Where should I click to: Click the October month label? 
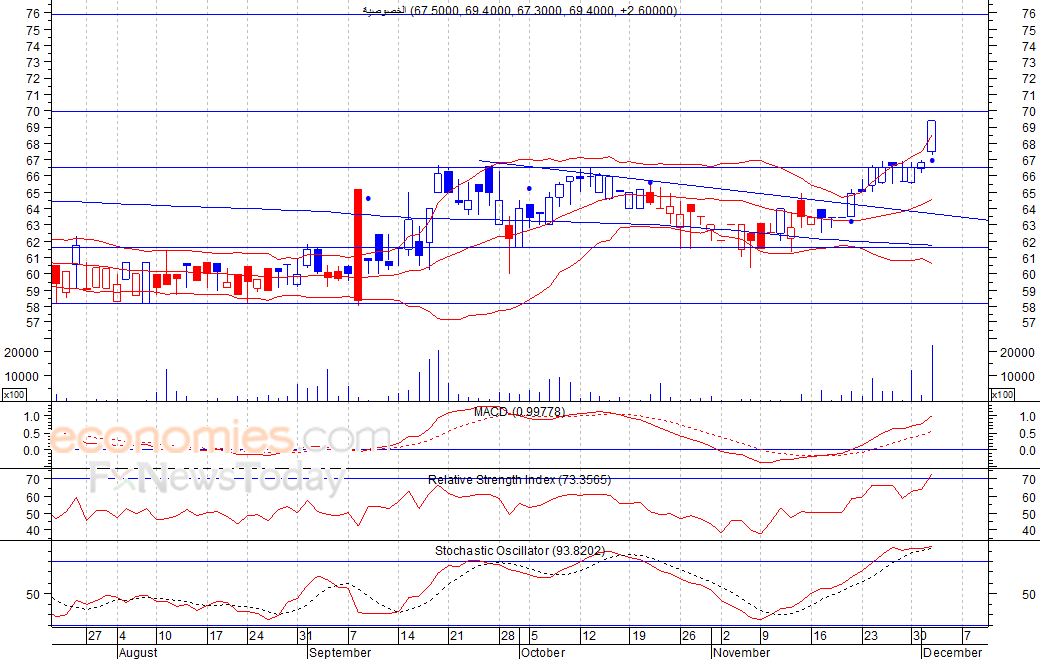click(x=543, y=652)
